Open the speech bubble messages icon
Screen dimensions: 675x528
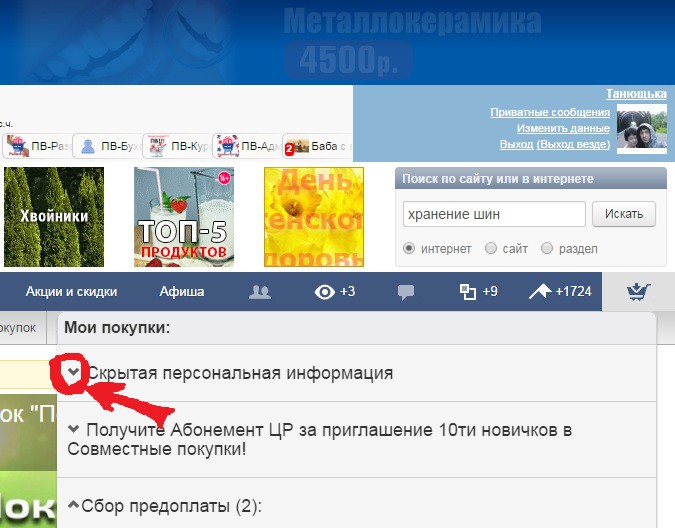coord(406,292)
